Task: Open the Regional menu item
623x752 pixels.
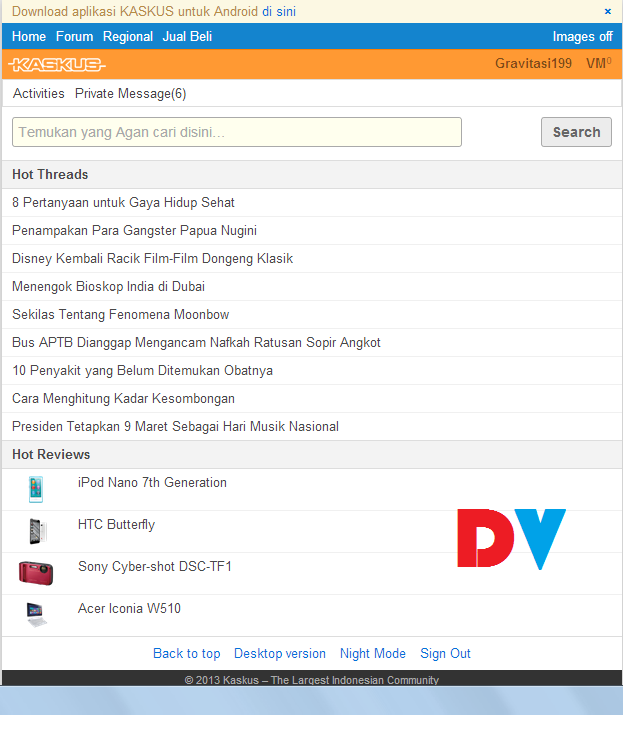Action: [128, 36]
